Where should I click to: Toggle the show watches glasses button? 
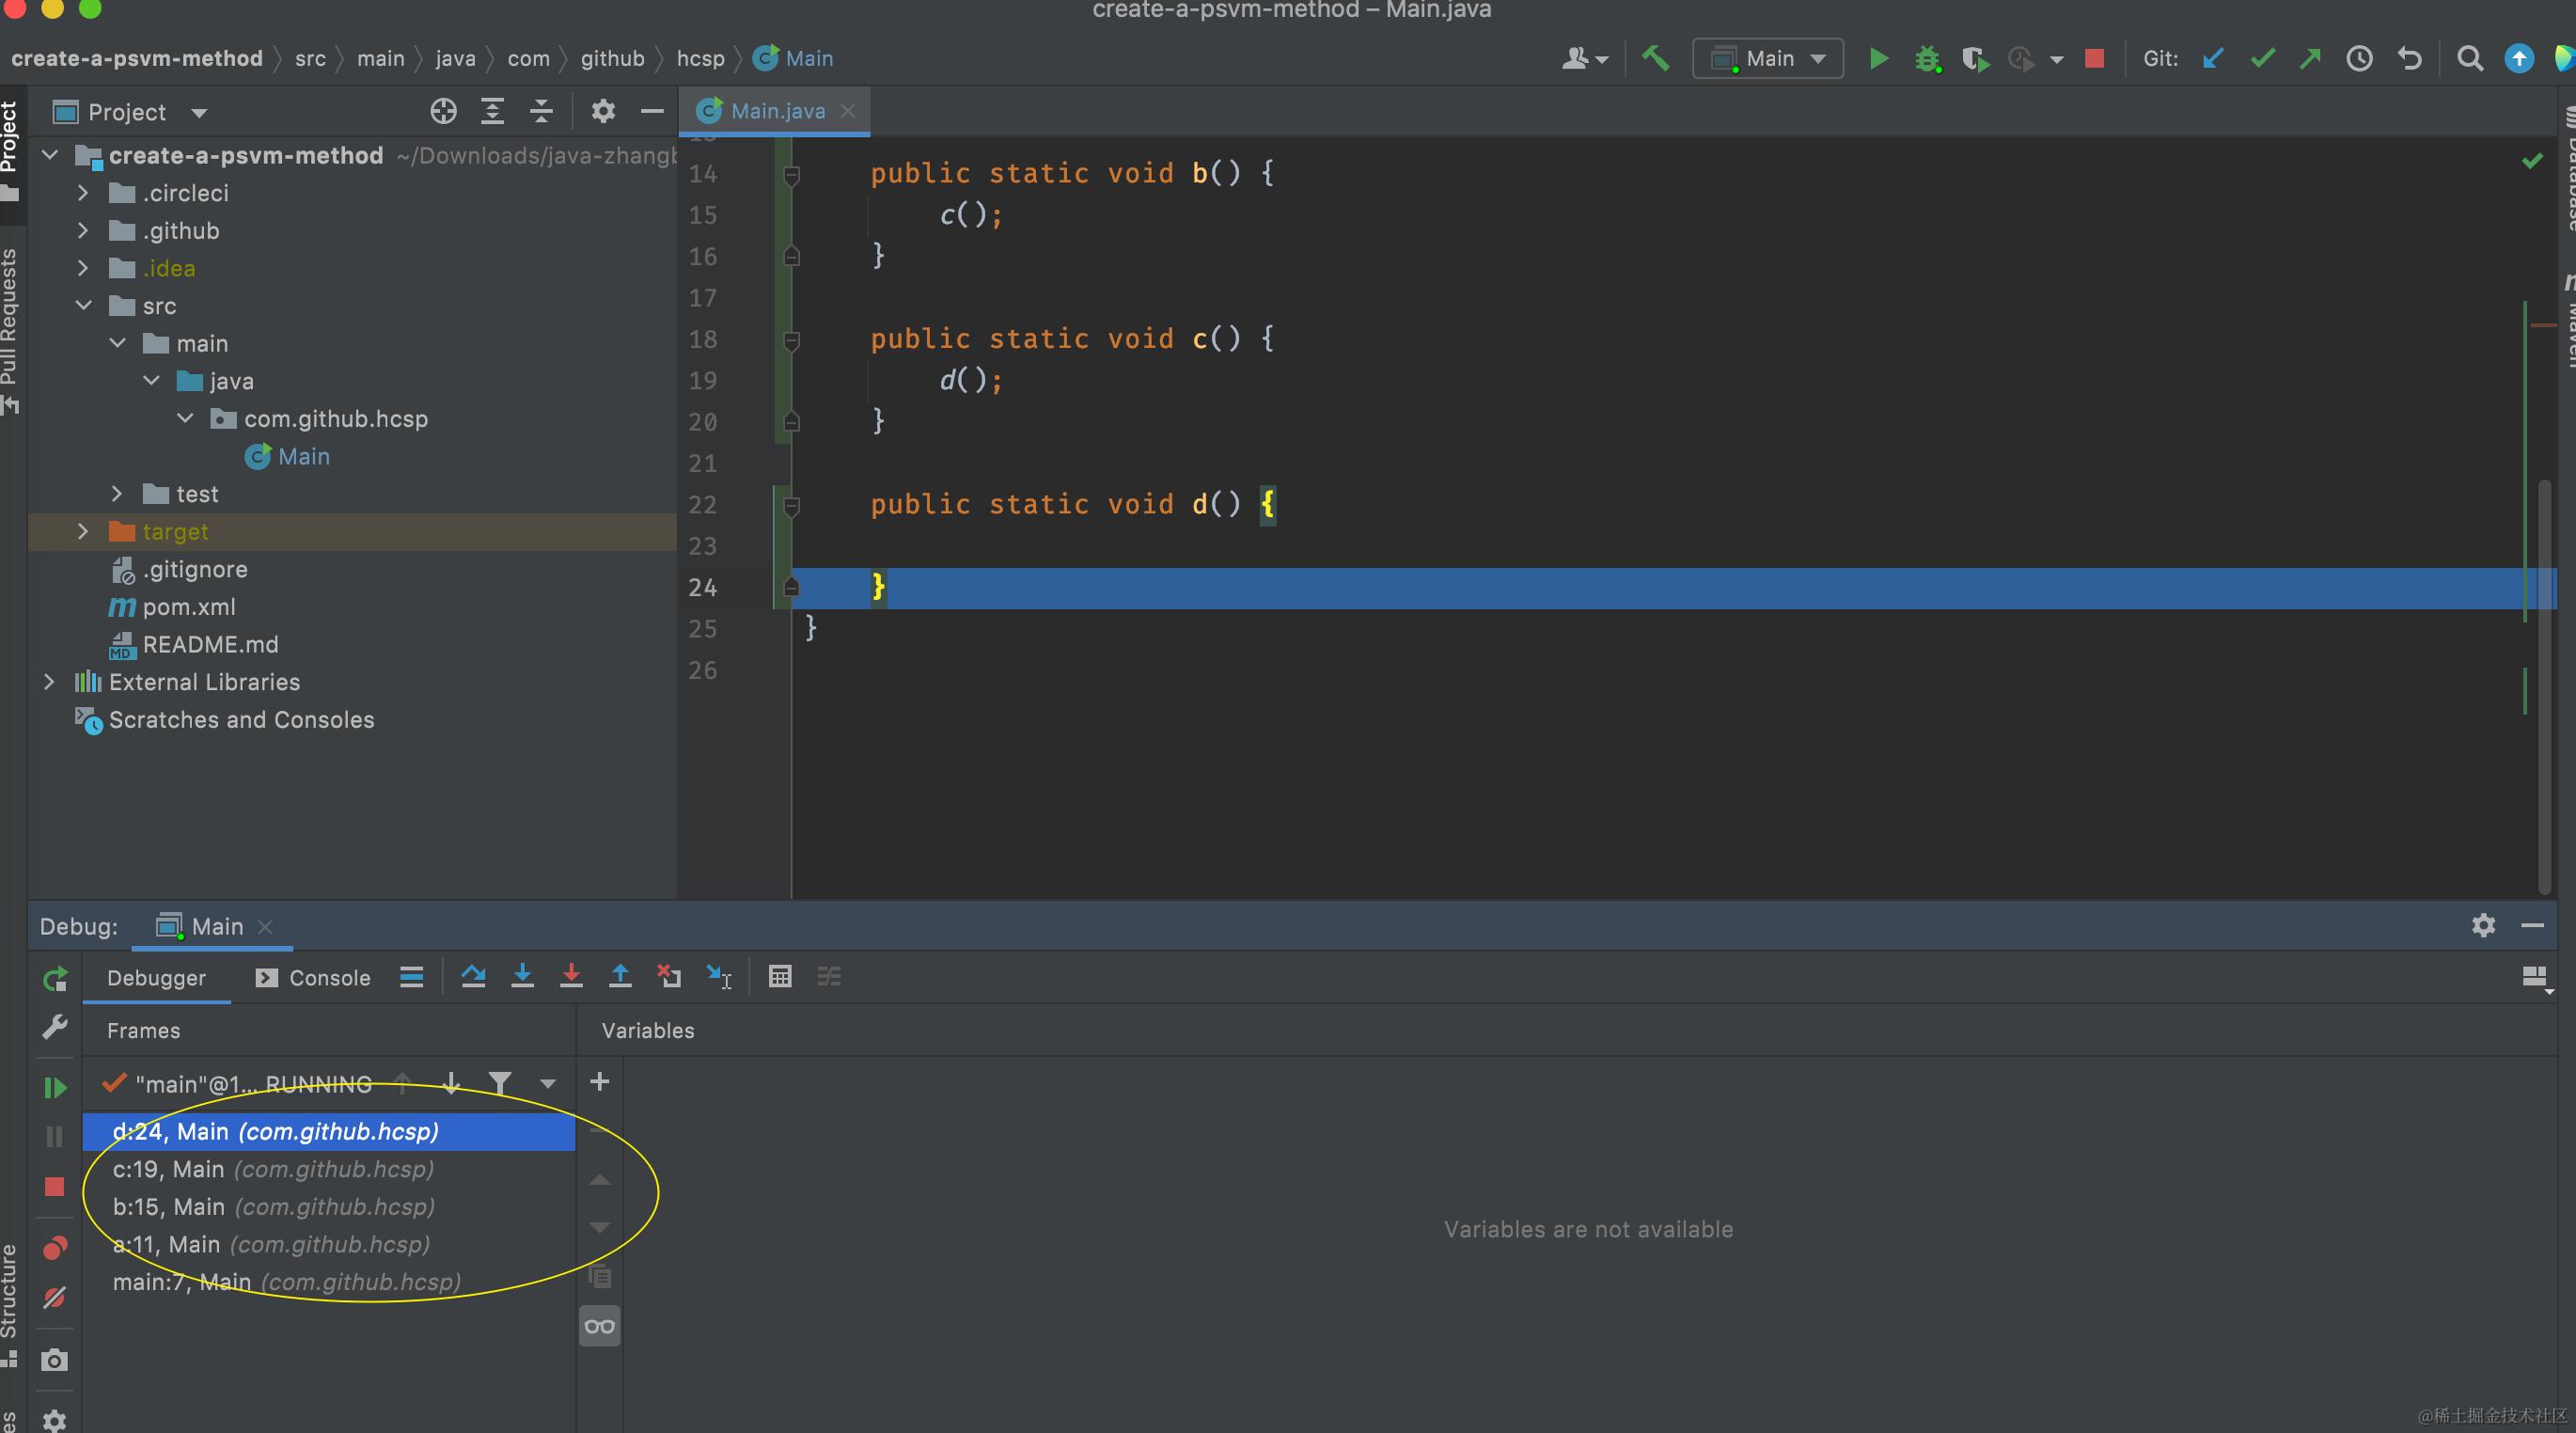(599, 1326)
